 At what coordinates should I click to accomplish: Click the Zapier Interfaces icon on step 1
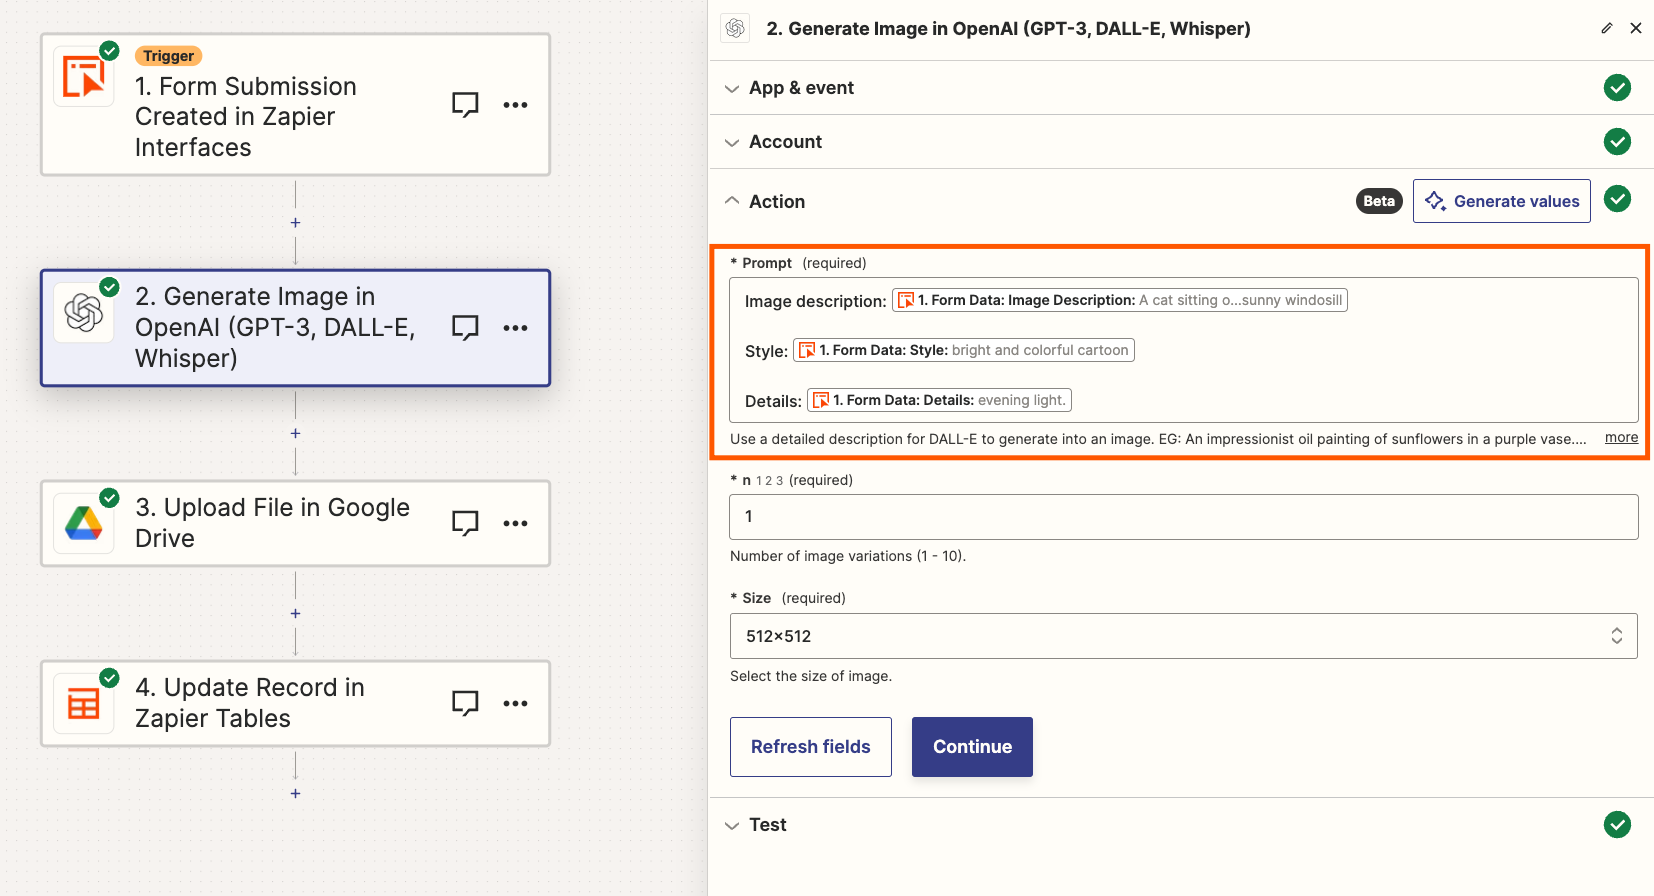(x=84, y=76)
